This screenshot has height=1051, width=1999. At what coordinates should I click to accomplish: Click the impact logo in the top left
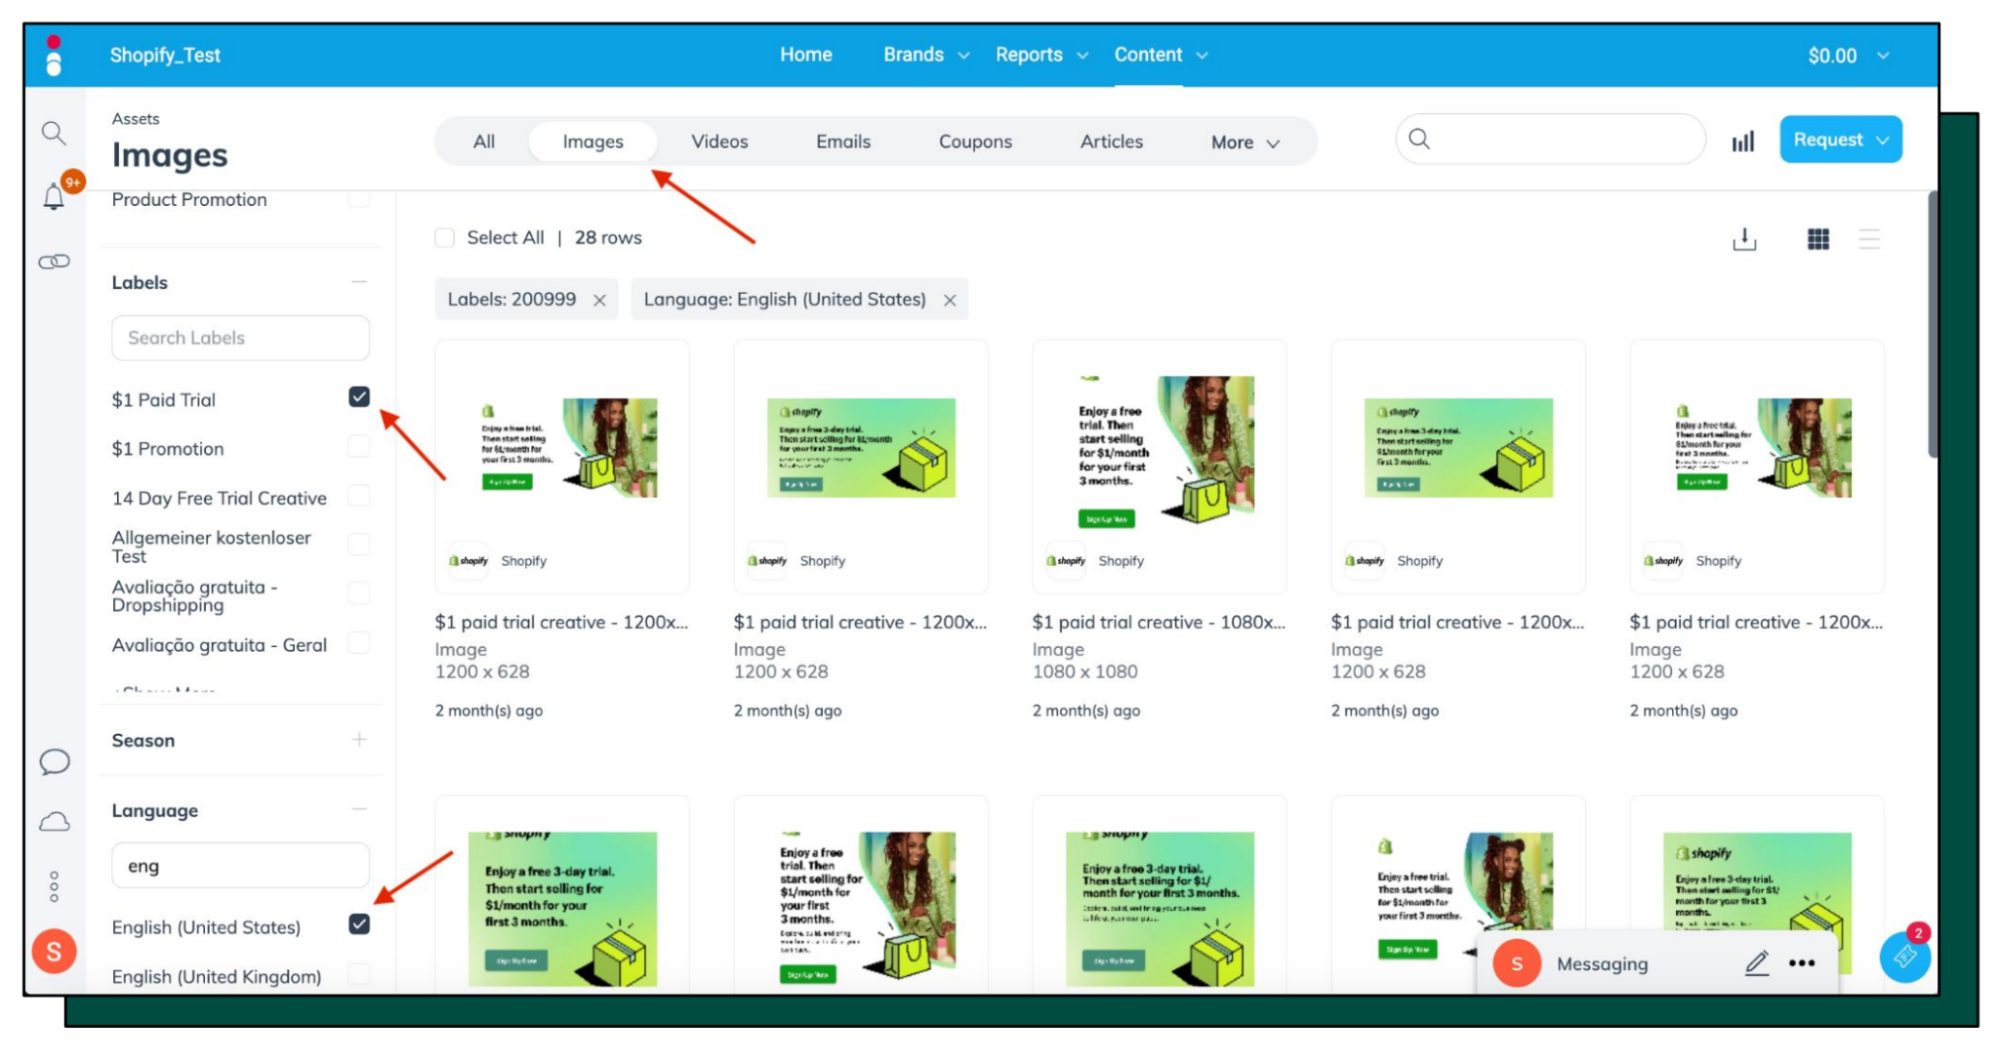tap(54, 55)
